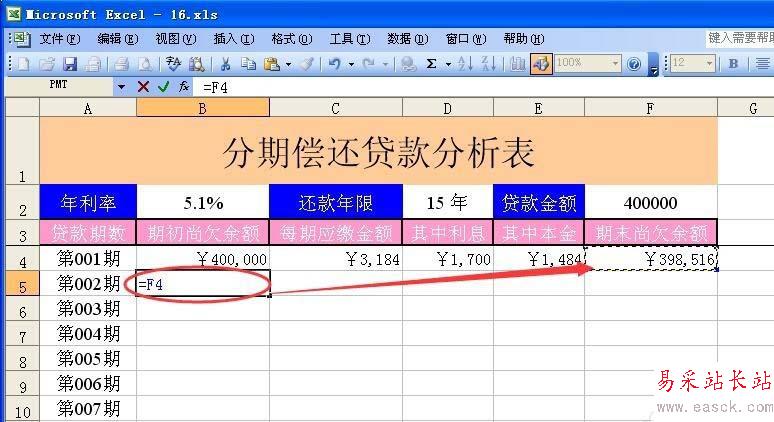Open the 帮助(H) menu

[524, 39]
